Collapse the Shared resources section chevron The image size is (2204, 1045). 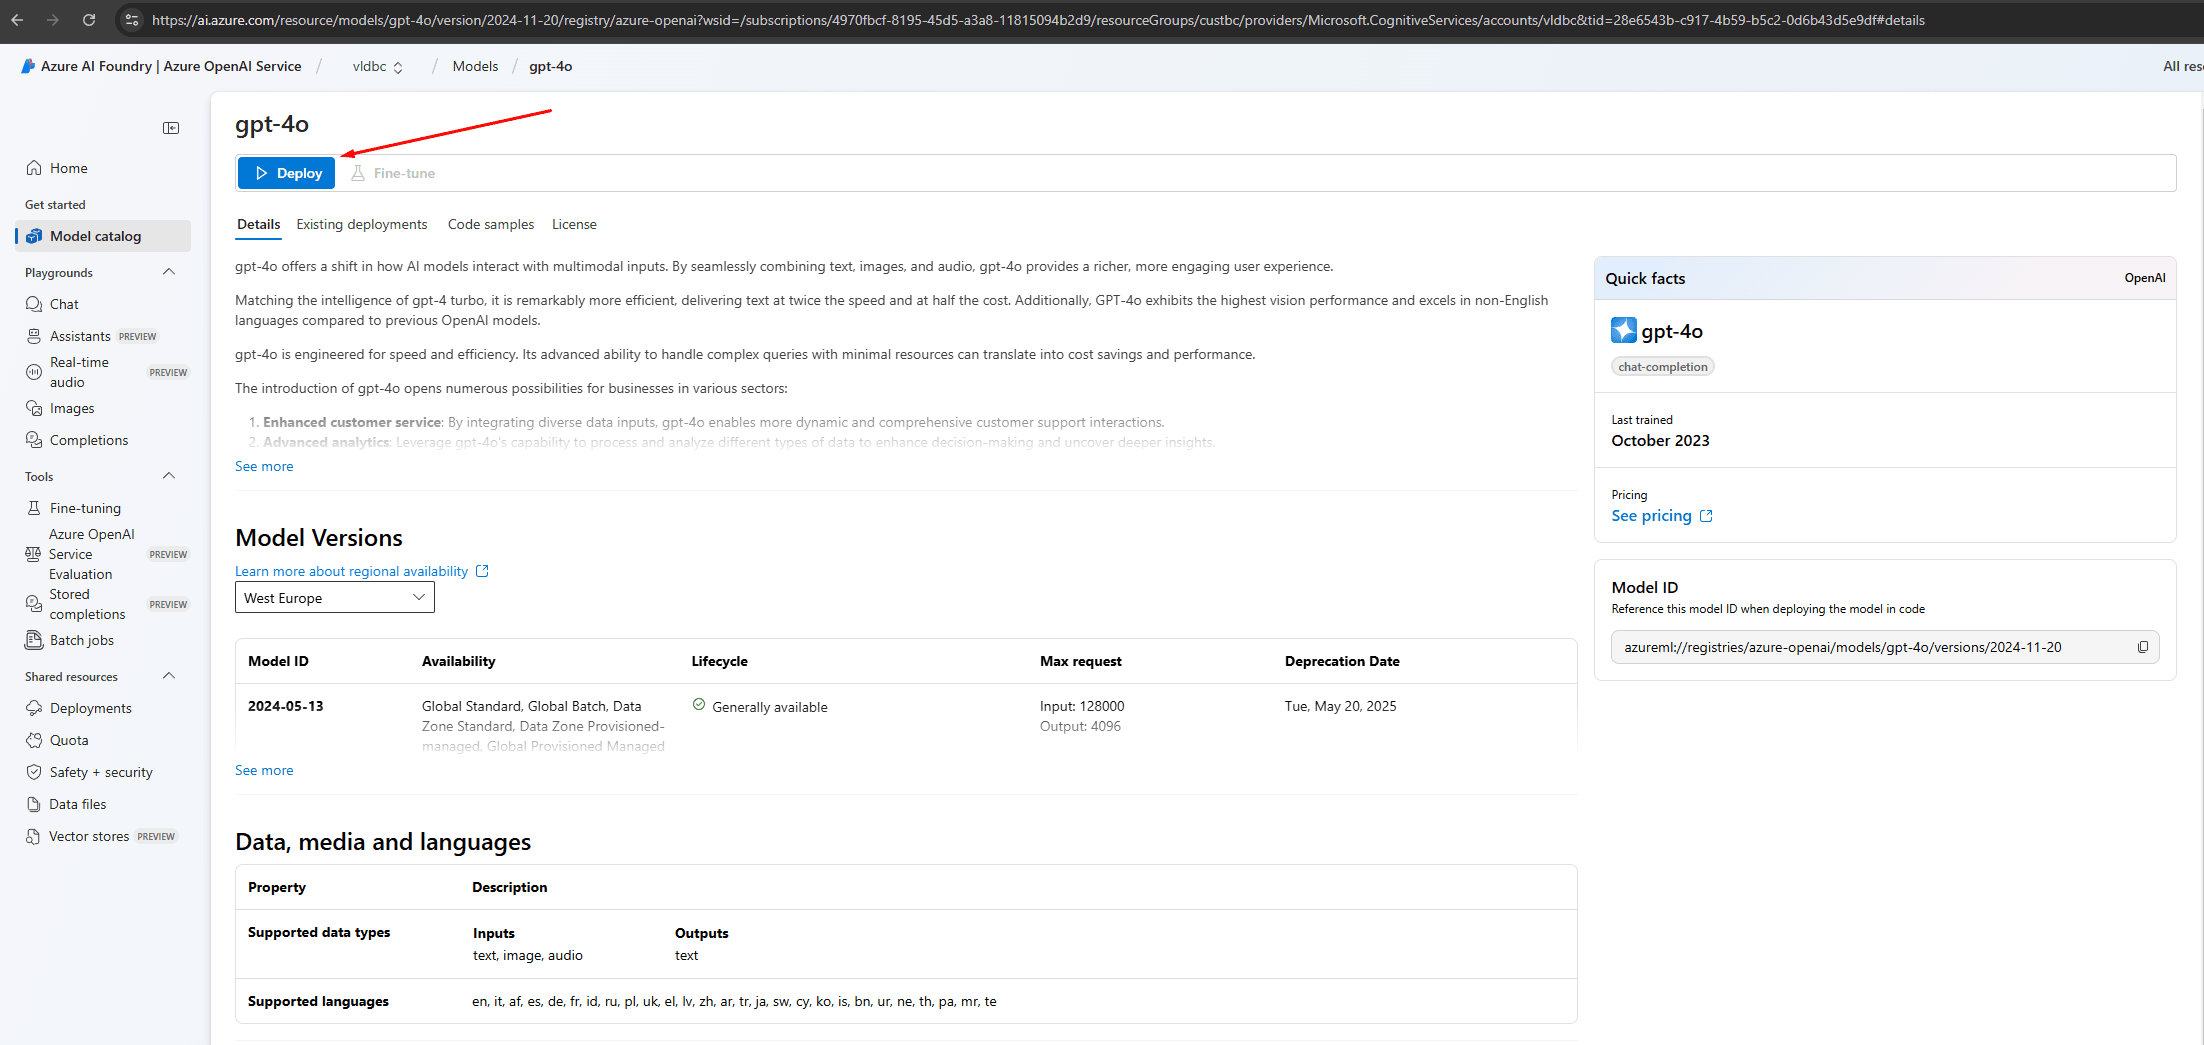(x=169, y=676)
